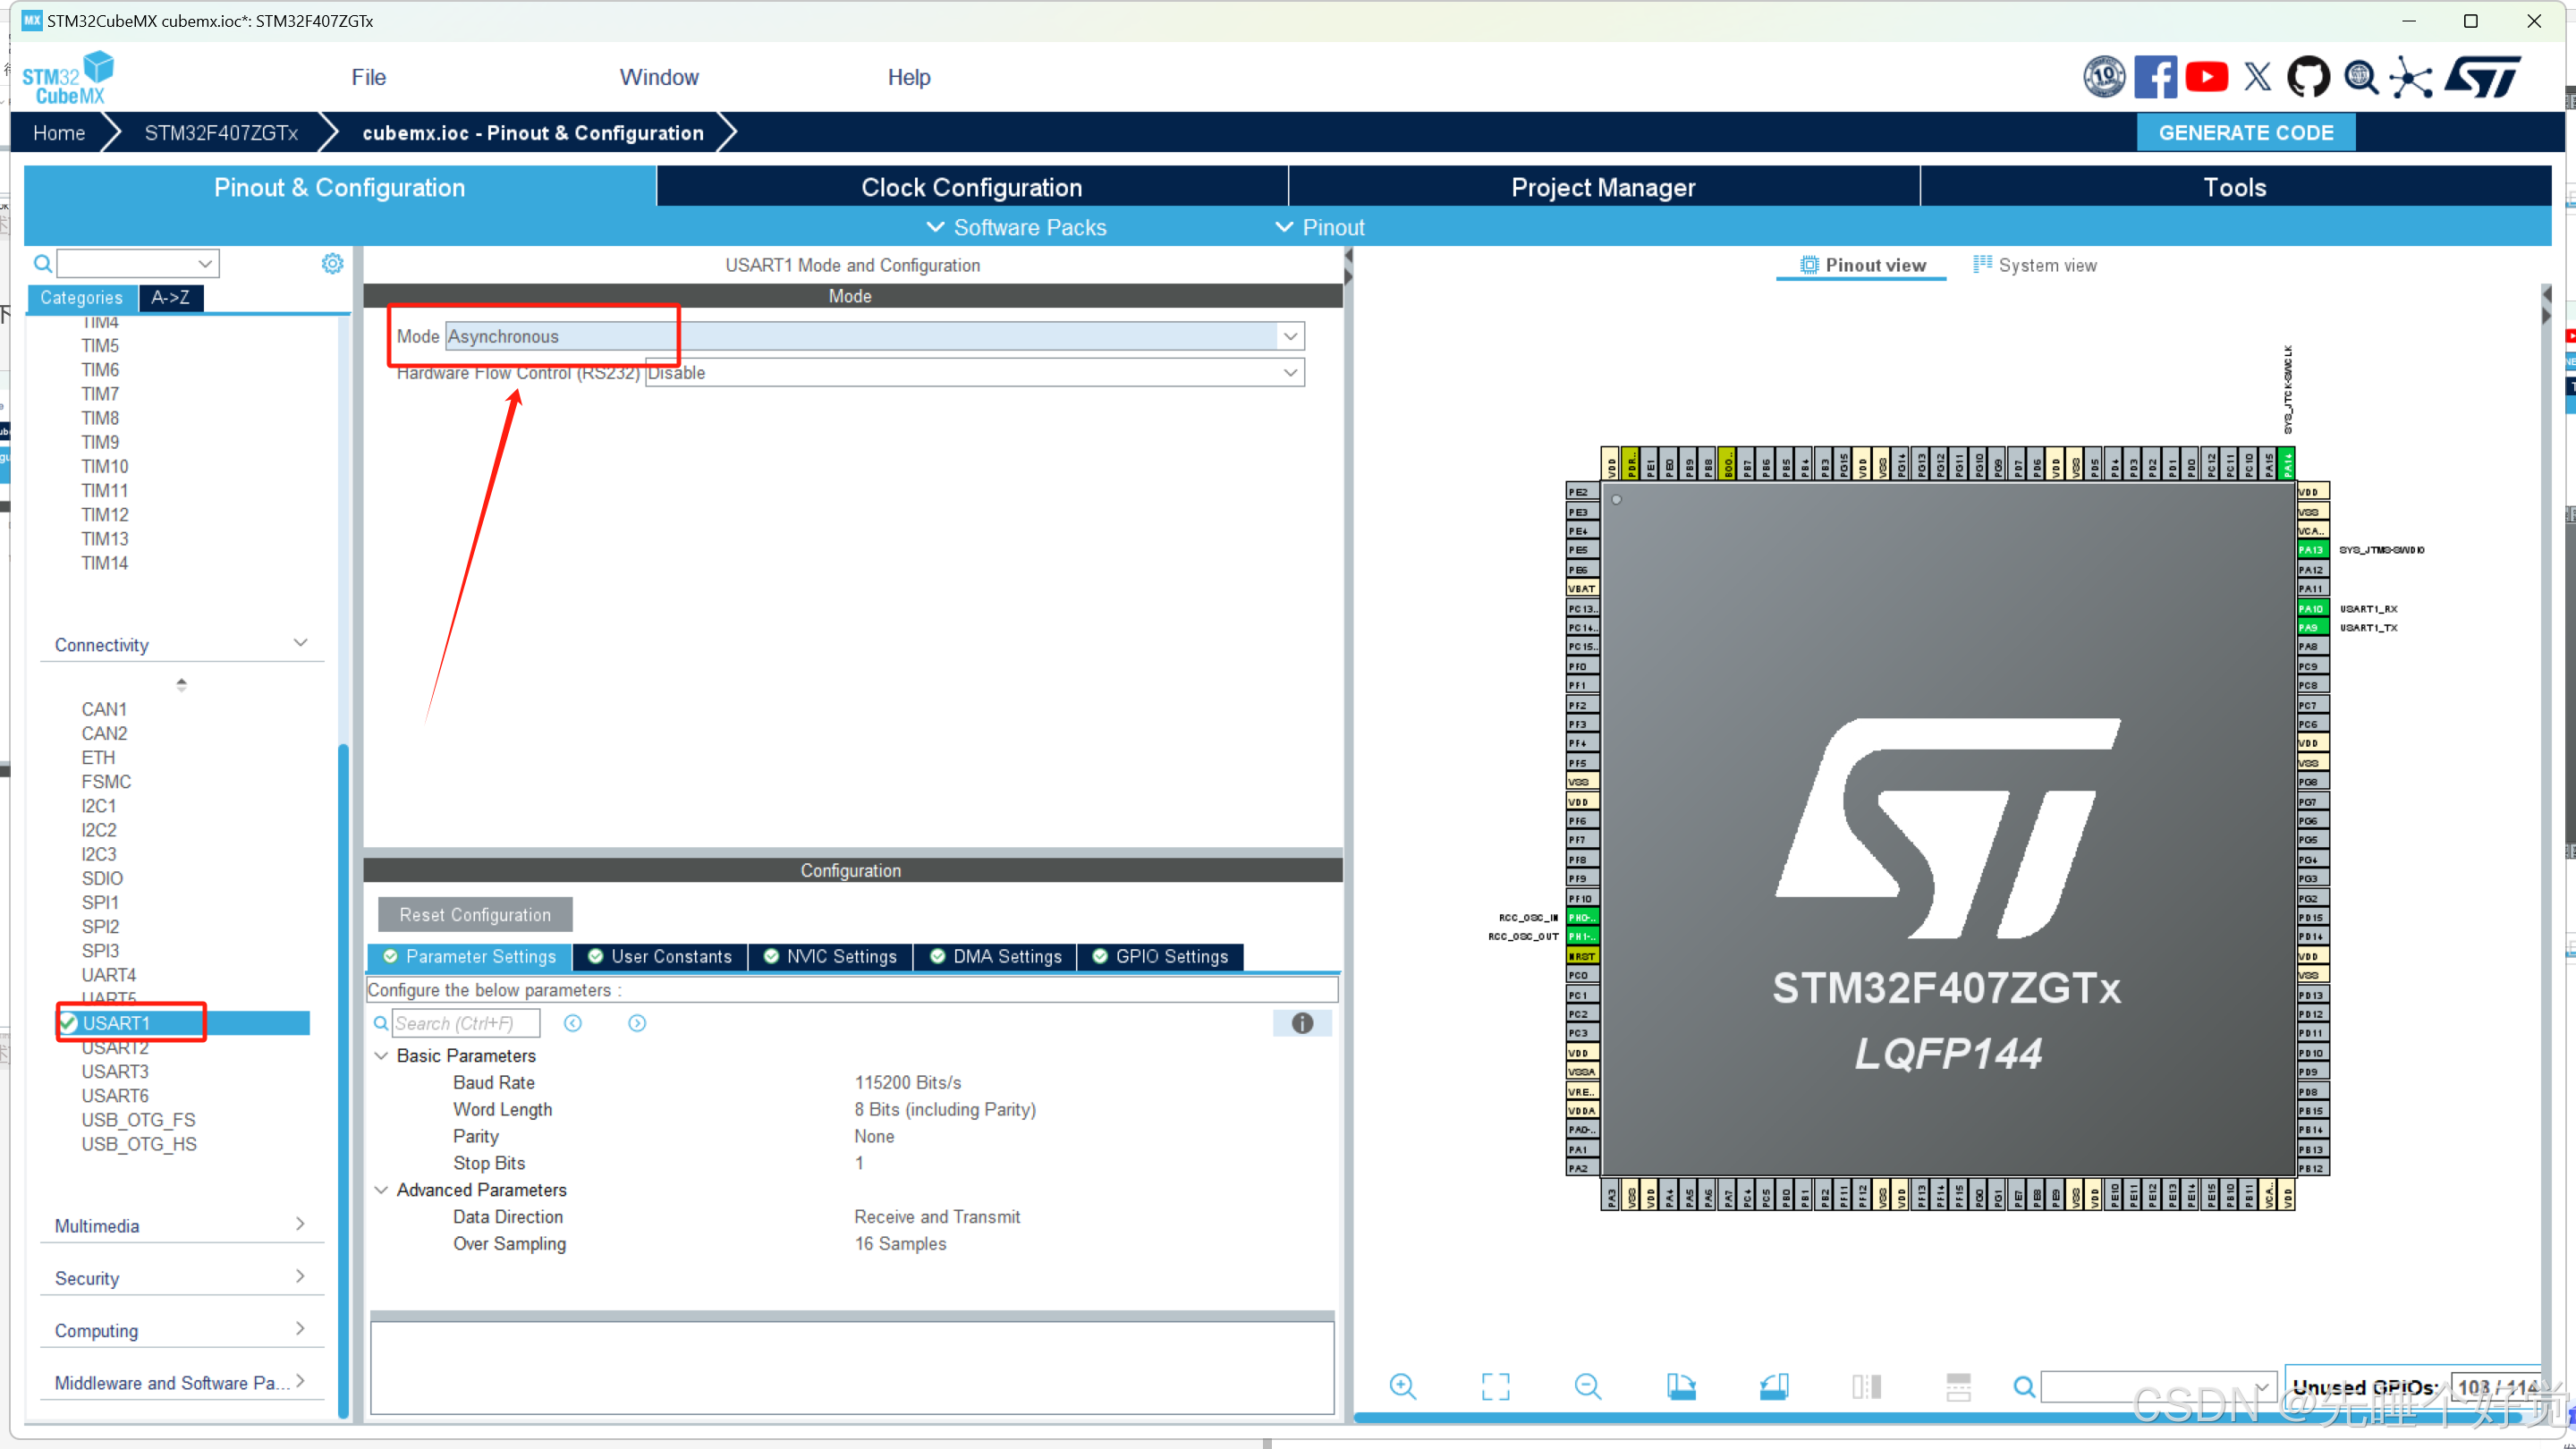Open the category settings gear icon
The height and width of the screenshot is (1449, 2576).
coord(332,263)
